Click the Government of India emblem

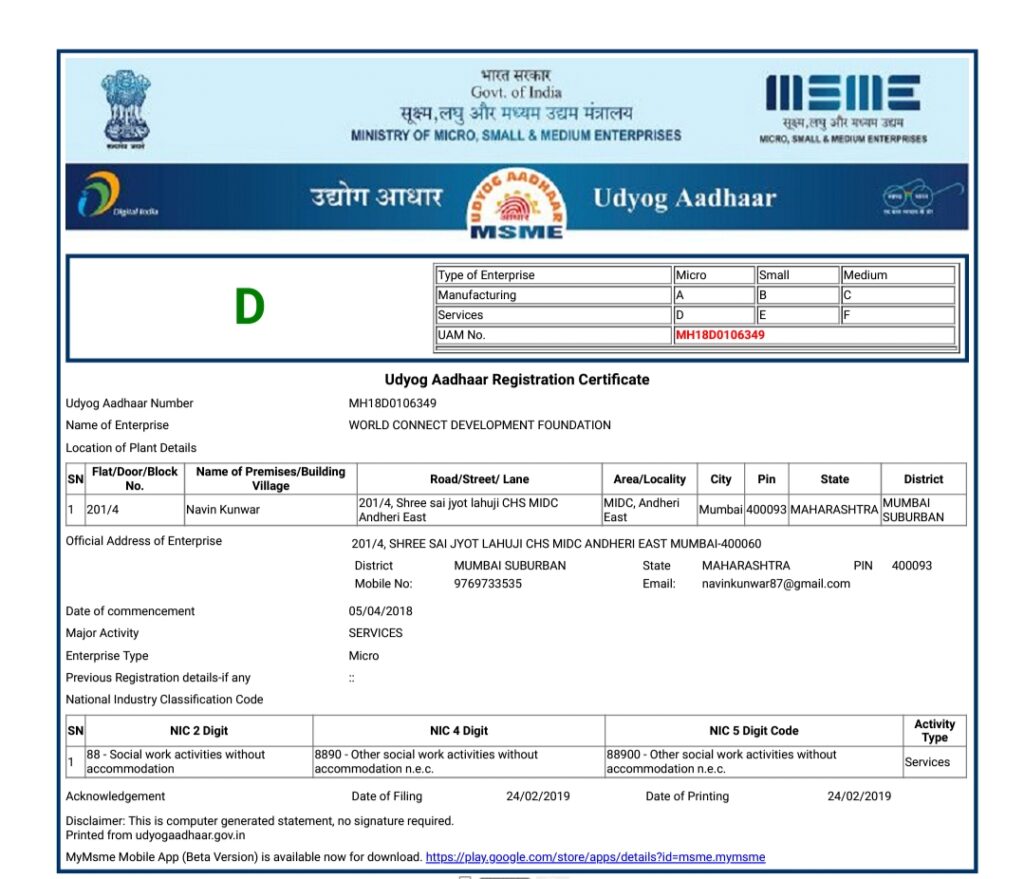tap(125, 108)
